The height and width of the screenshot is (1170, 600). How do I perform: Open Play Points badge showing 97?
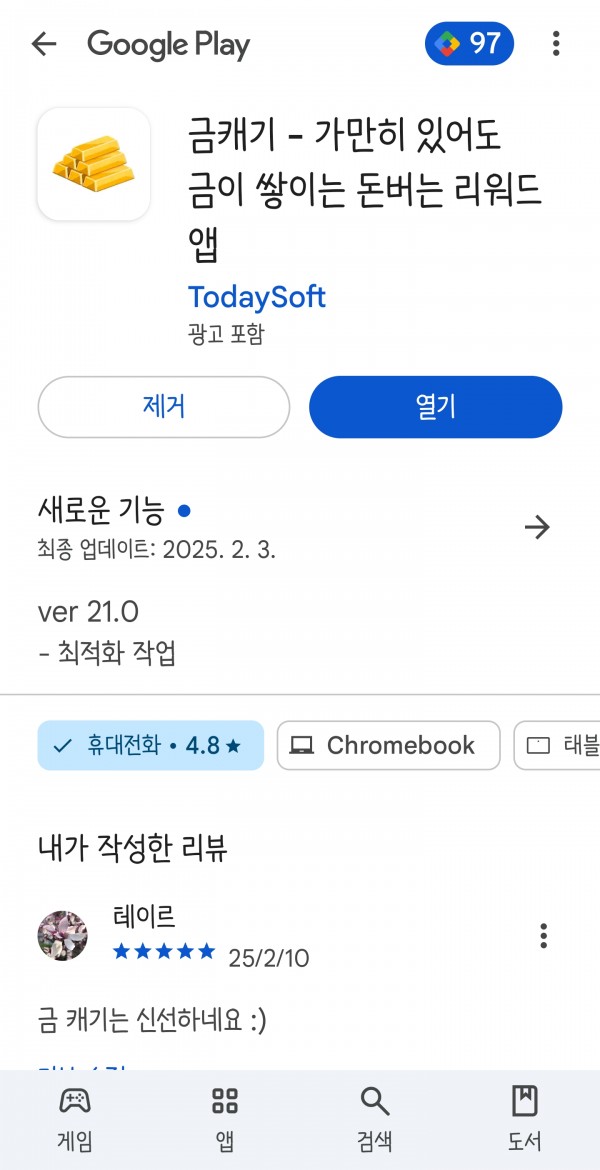[x=469, y=44]
